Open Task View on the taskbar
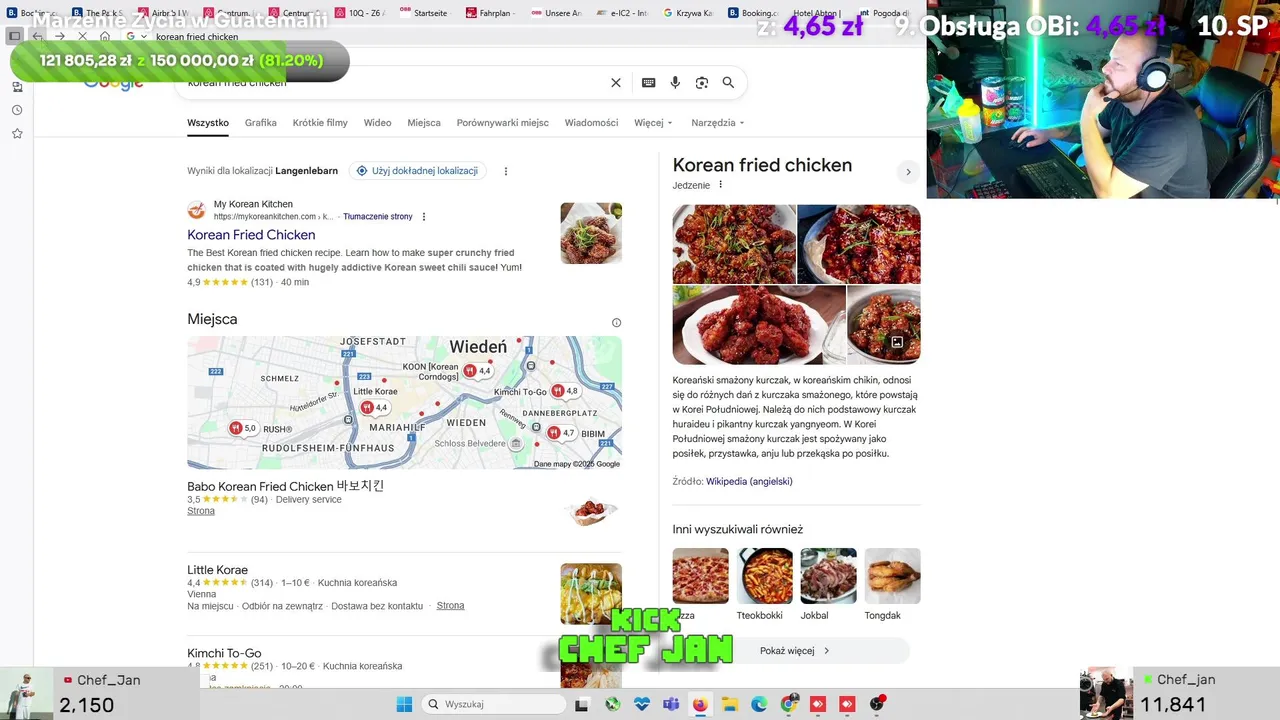Image resolution: width=1280 pixels, height=720 pixels. pos(582,704)
